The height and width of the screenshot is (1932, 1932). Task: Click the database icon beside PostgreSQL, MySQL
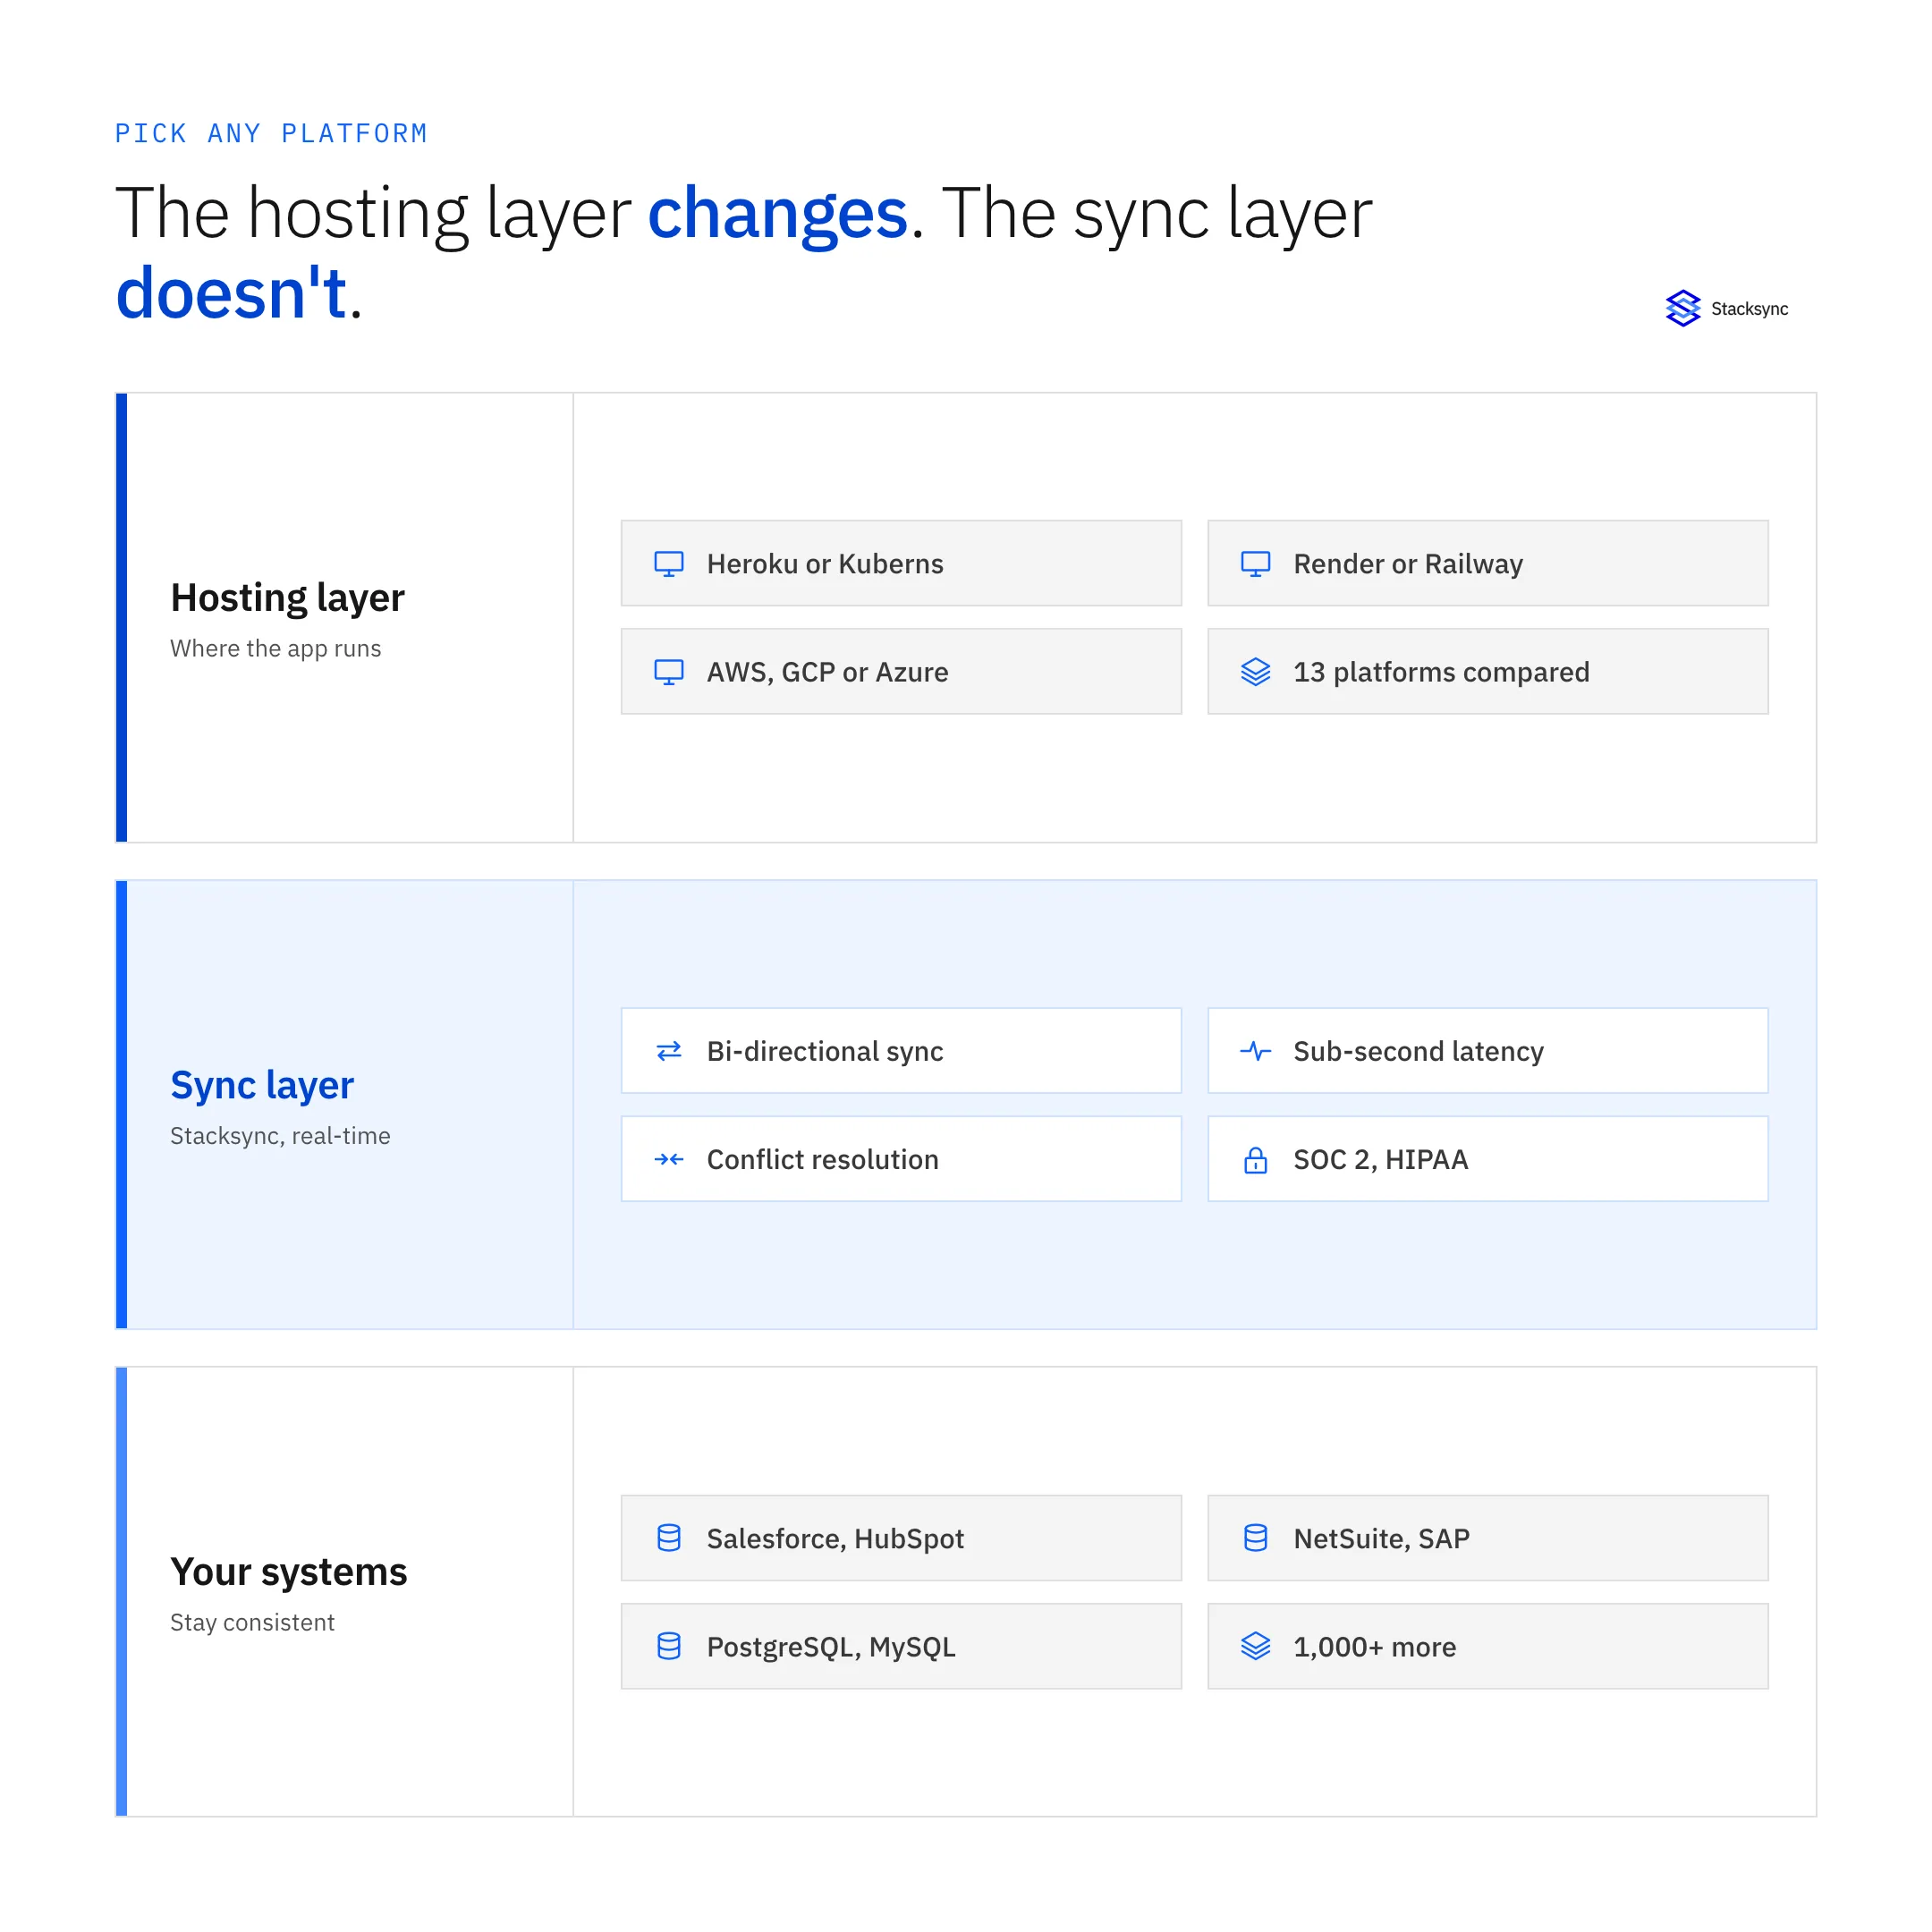(669, 1646)
